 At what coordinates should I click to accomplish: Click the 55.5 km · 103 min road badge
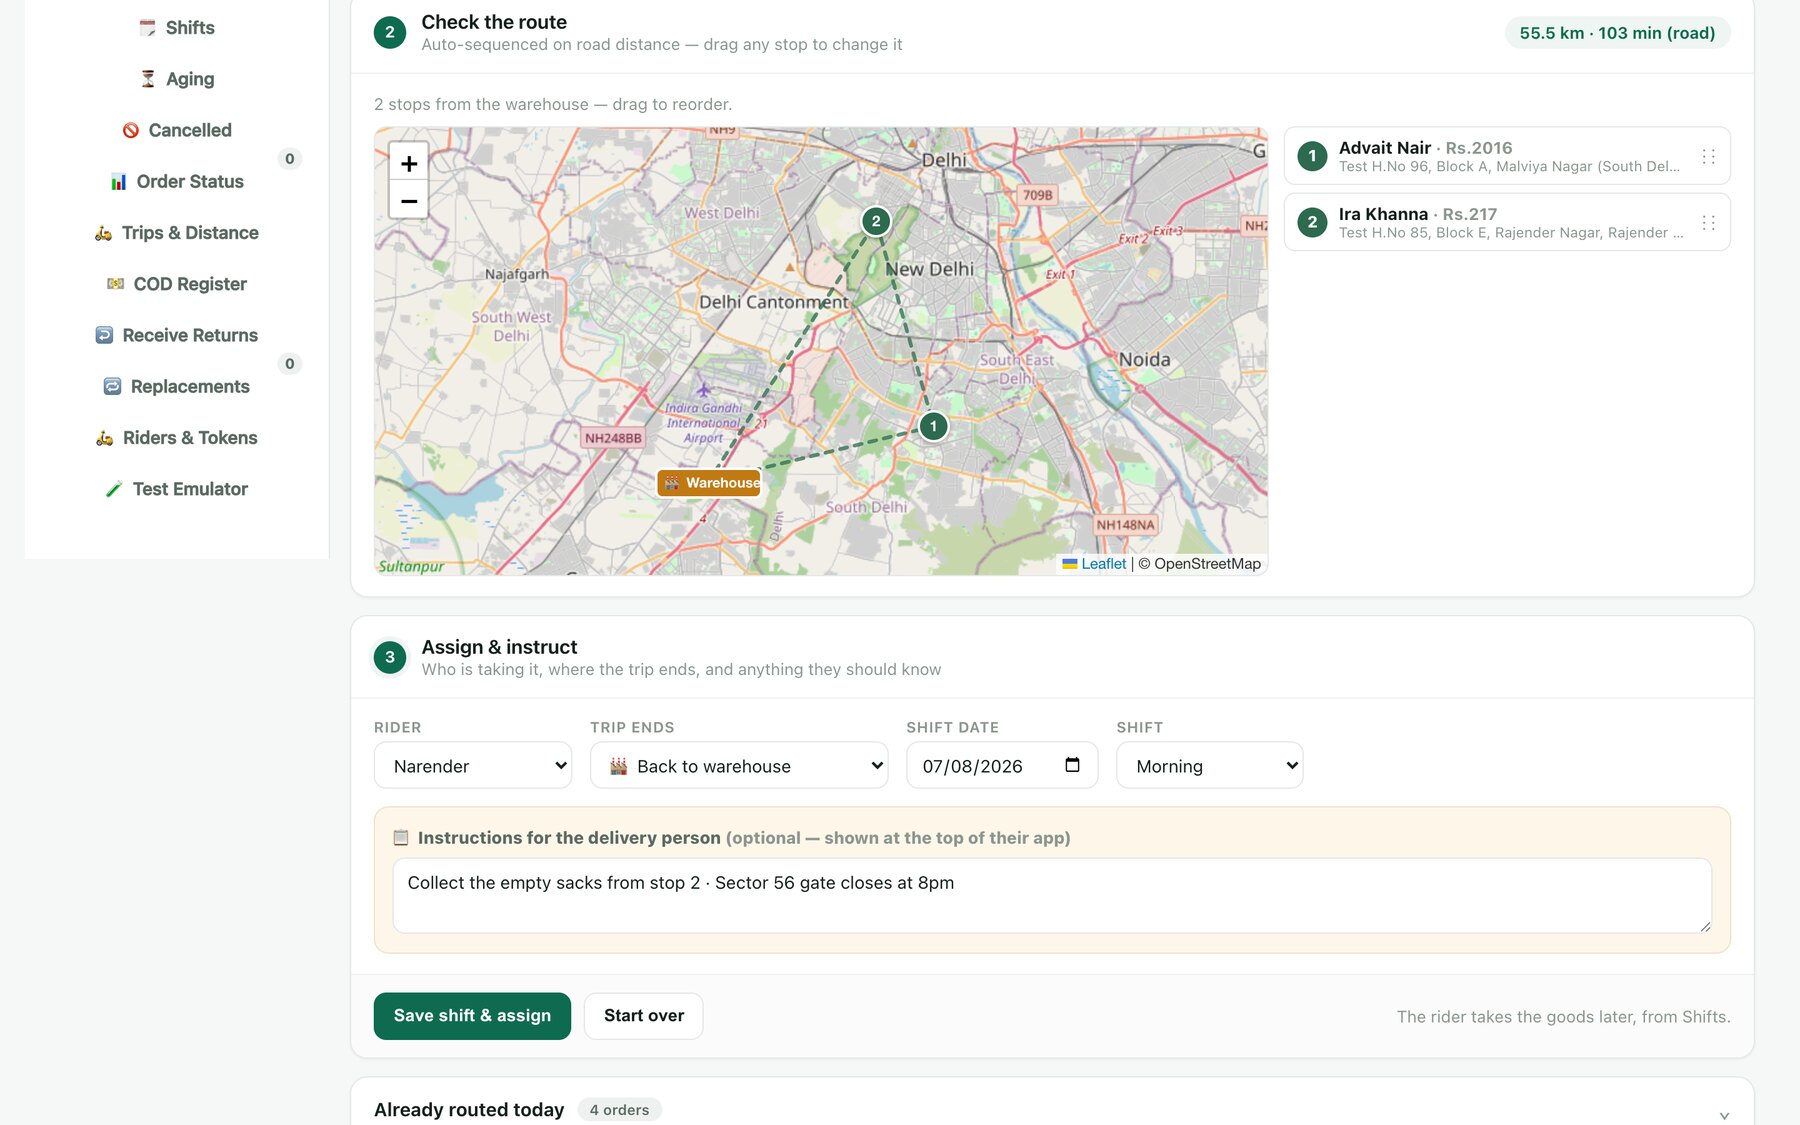[1617, 33]
